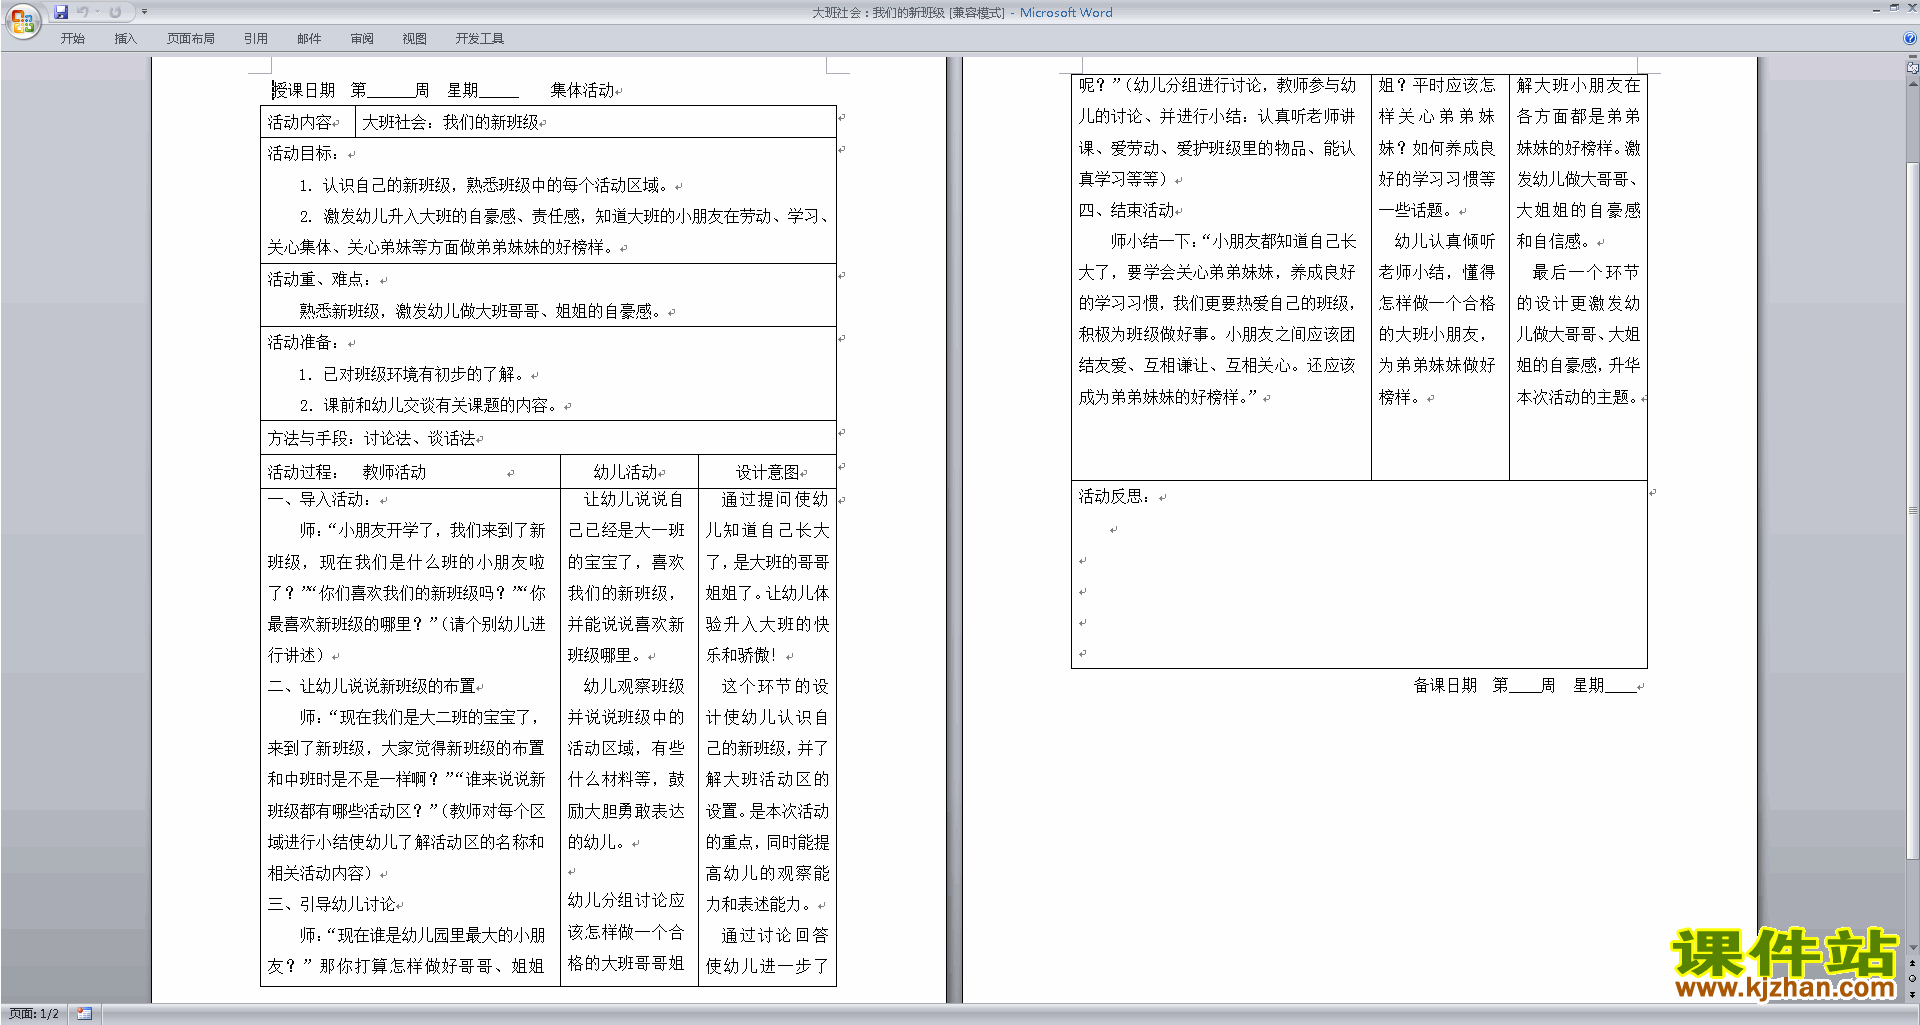Screen dimensions: 1920x1025
Task: Click the macro recording status bar icon
Action: 84,1014
